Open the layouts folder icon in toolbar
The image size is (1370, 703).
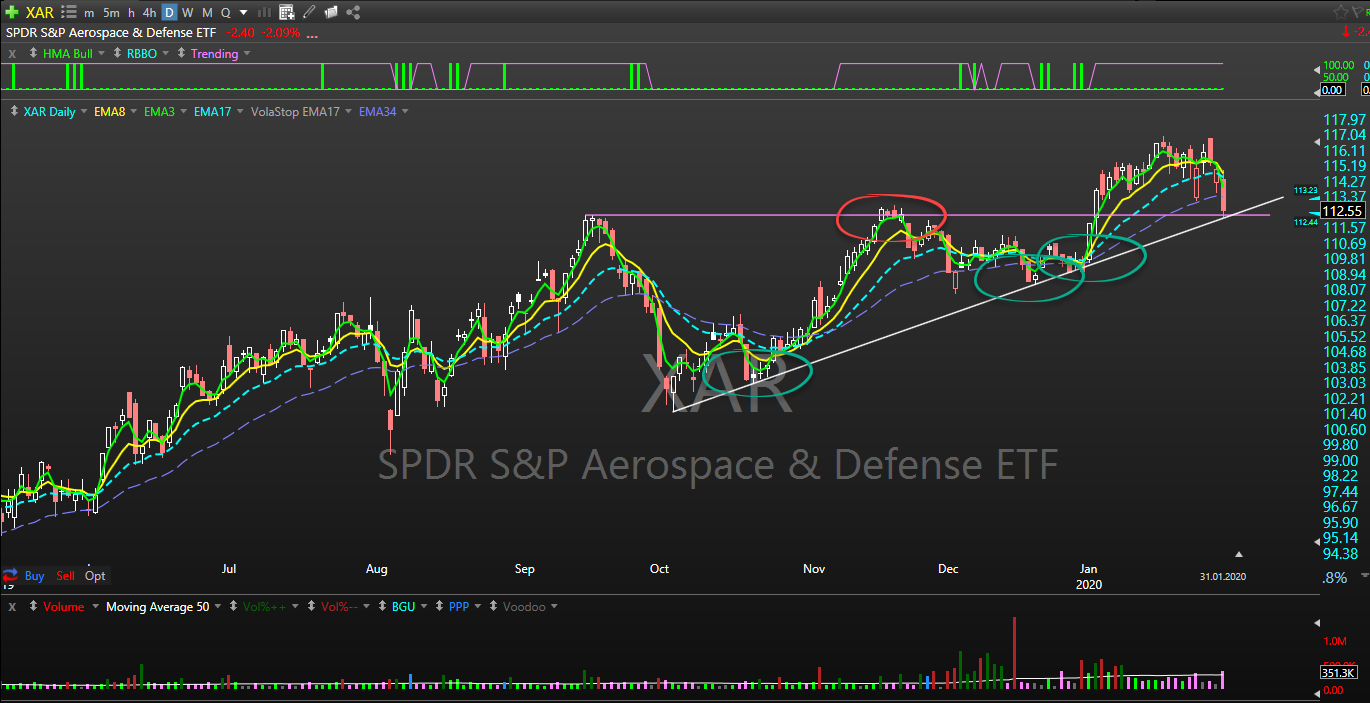(331, 13)
